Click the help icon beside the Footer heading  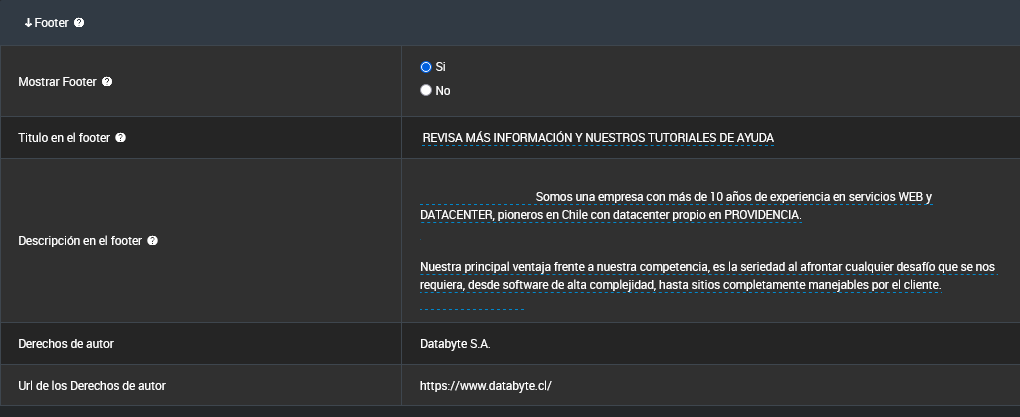(79, 22)
